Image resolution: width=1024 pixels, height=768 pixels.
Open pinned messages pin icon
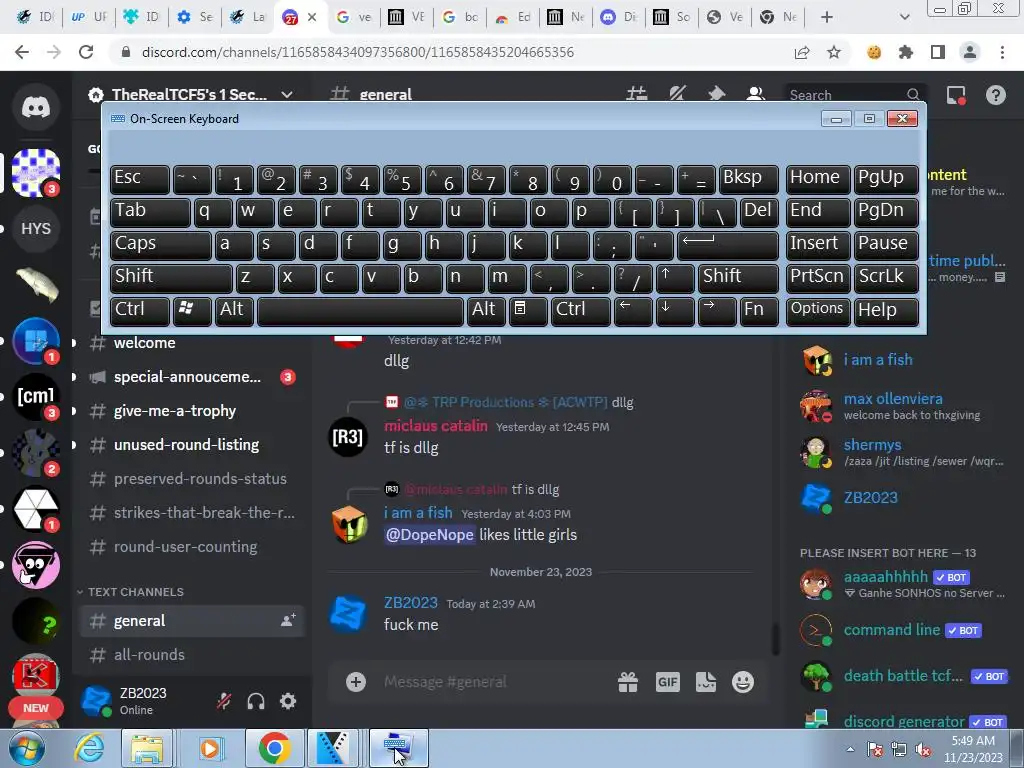point(716,95)
